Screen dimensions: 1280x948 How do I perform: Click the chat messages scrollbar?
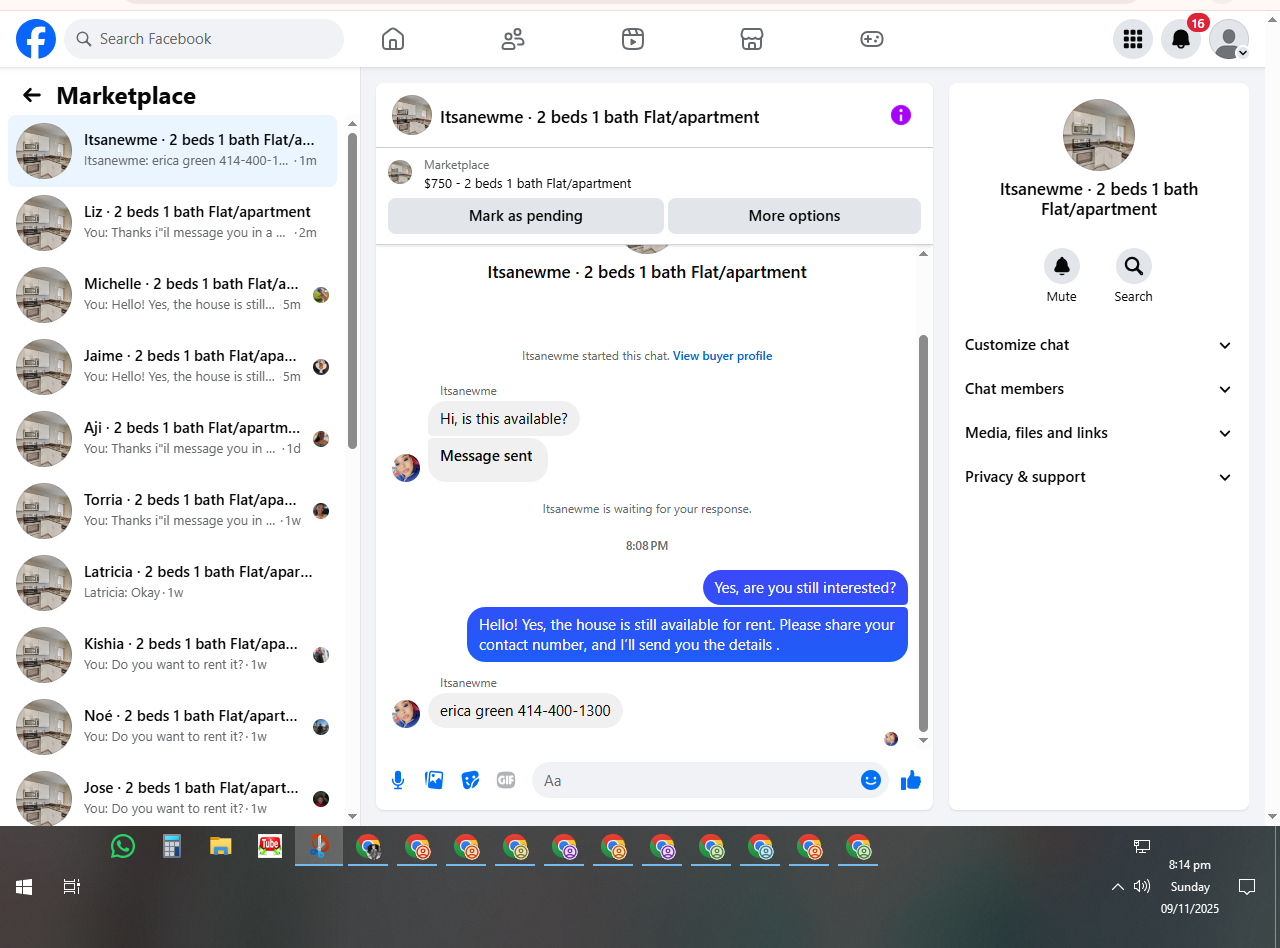click(x=923, y=533)
